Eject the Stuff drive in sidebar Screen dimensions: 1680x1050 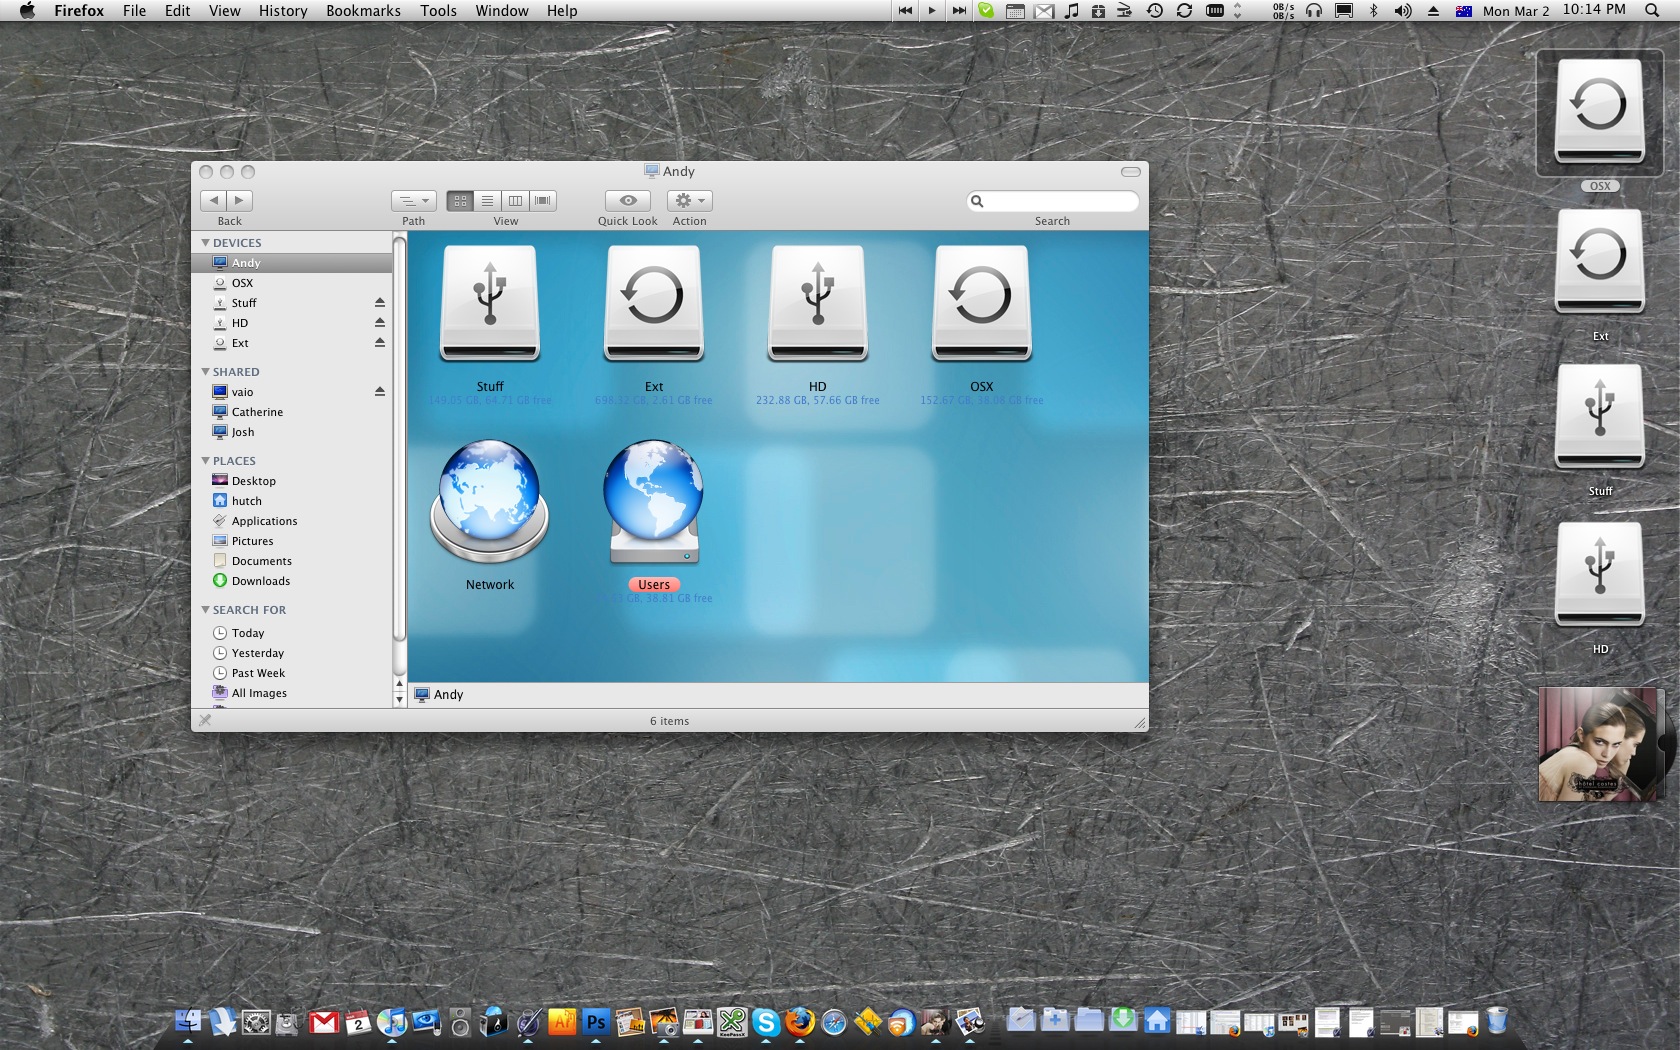tap(380, 302)
